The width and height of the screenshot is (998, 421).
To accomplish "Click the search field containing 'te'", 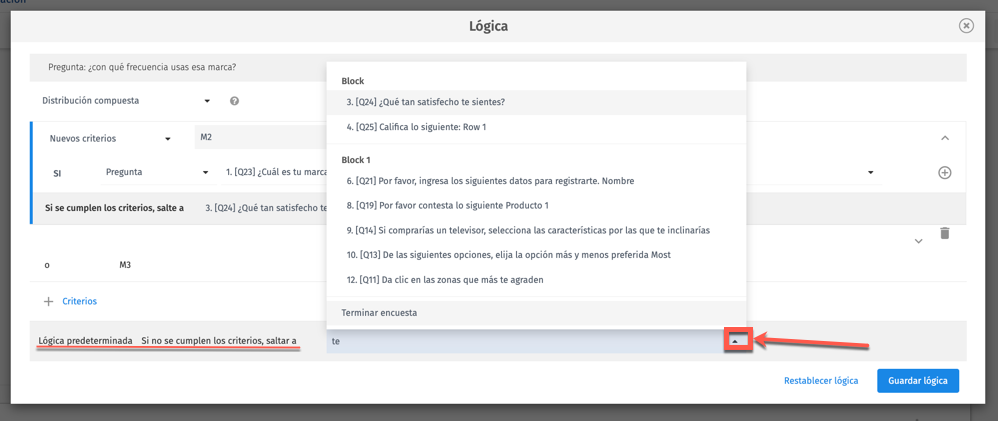I will point(525,341).
